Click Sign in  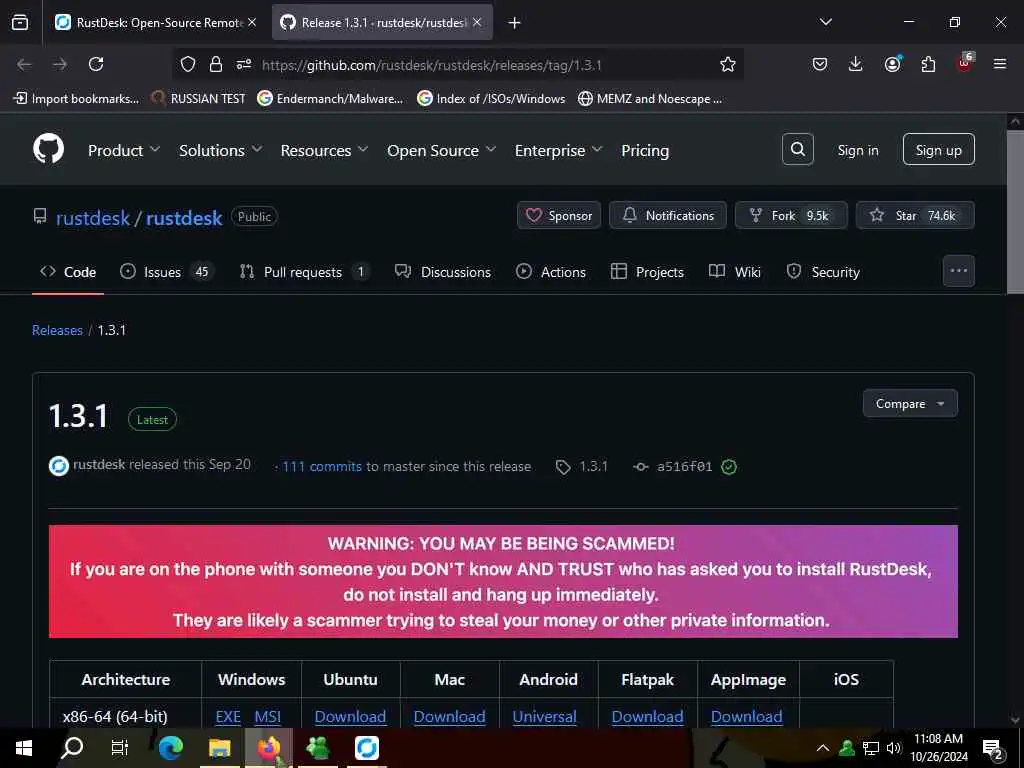click(857, 150)
